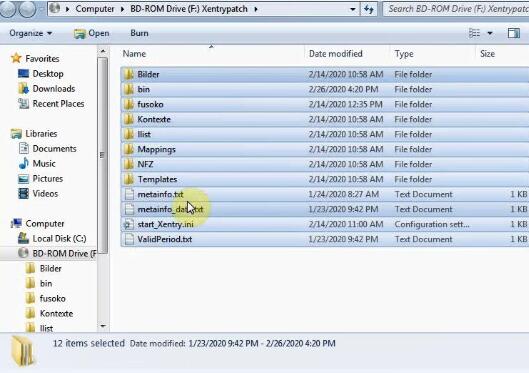Select the bin folder icon in file list
529x373 pixels.
coord(129,89)
